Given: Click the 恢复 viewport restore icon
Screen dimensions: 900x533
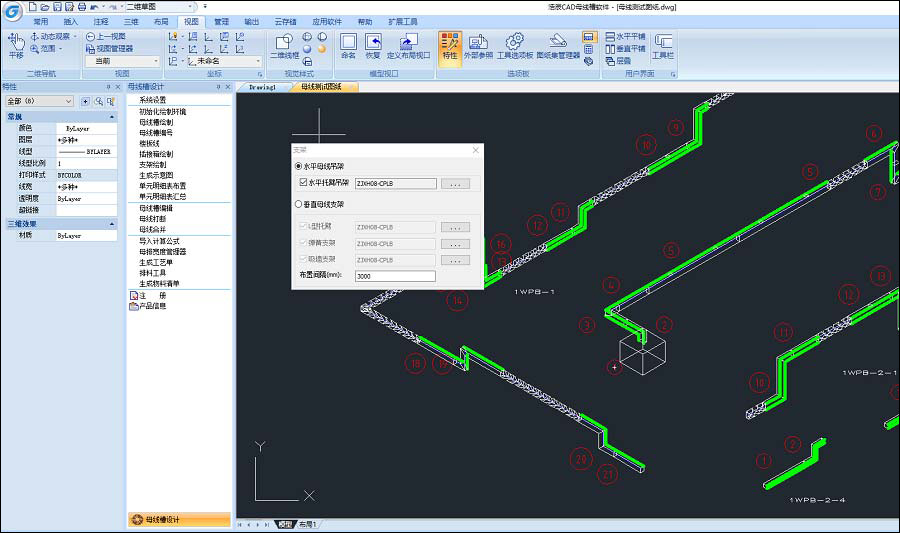Looking at the screenshot, I should pyautogui.click(x=373, y=42).
